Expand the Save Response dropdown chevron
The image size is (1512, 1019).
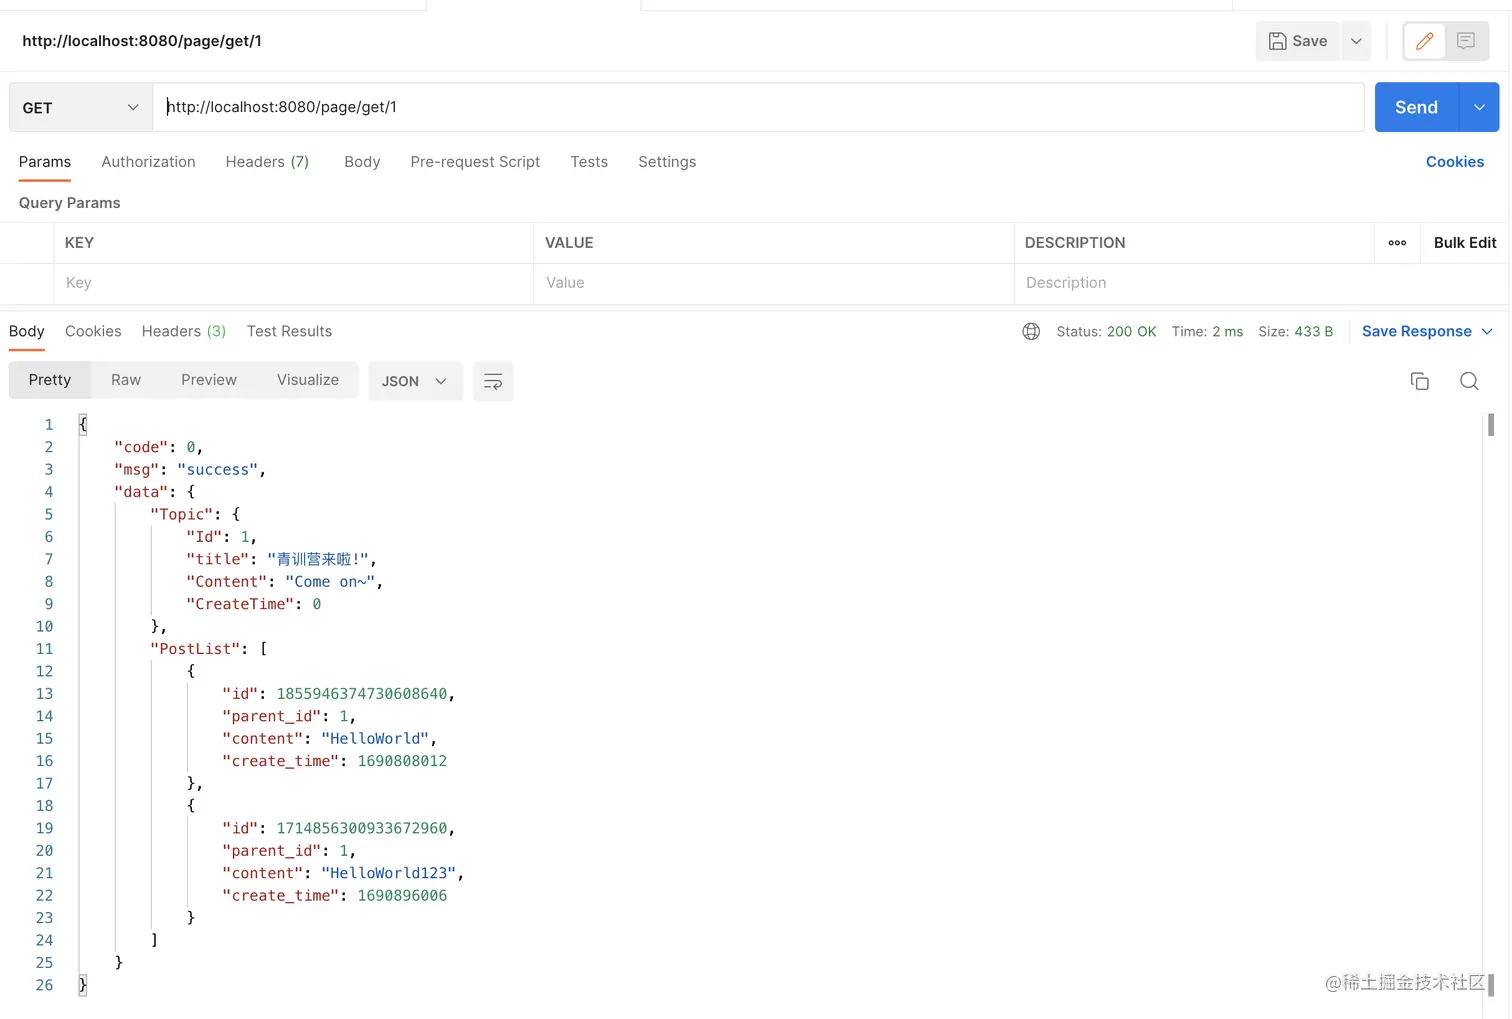click(x=1487, y=331)
